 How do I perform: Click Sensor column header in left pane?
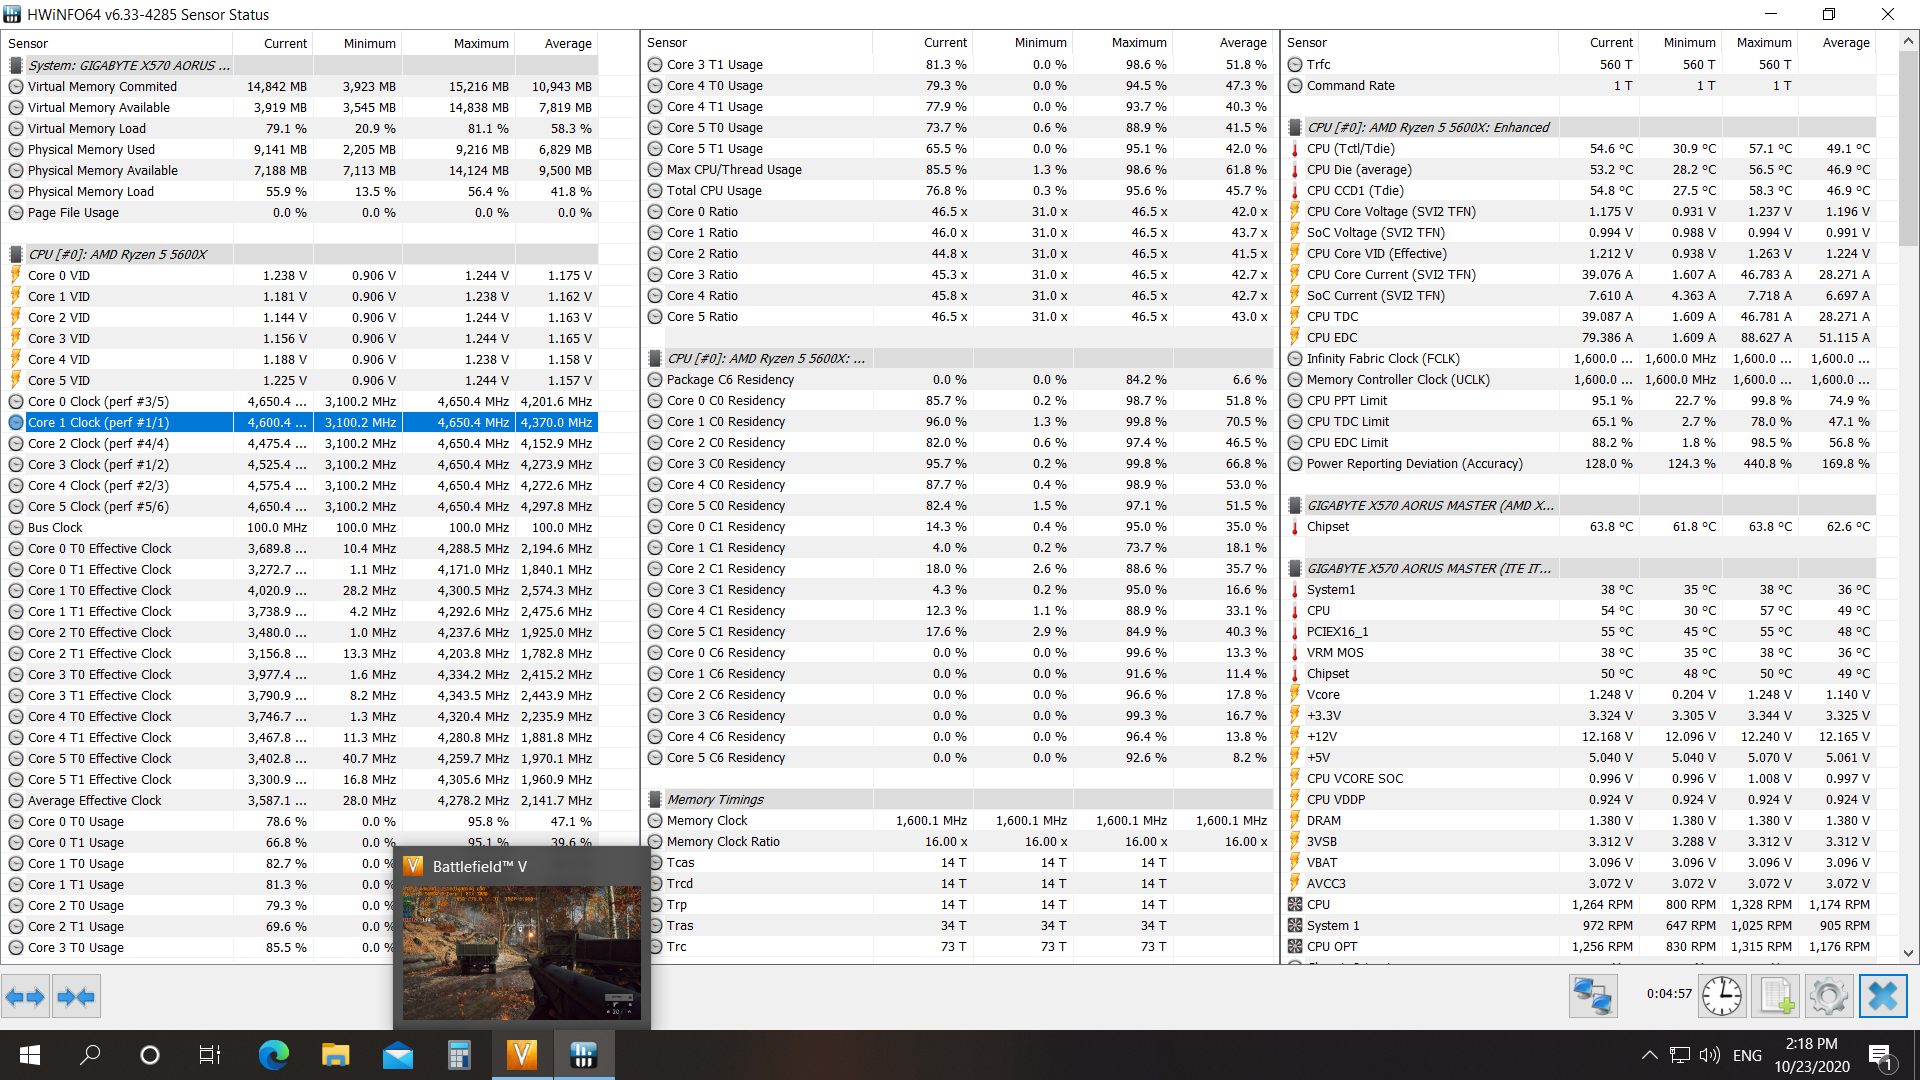coord(117,43)
